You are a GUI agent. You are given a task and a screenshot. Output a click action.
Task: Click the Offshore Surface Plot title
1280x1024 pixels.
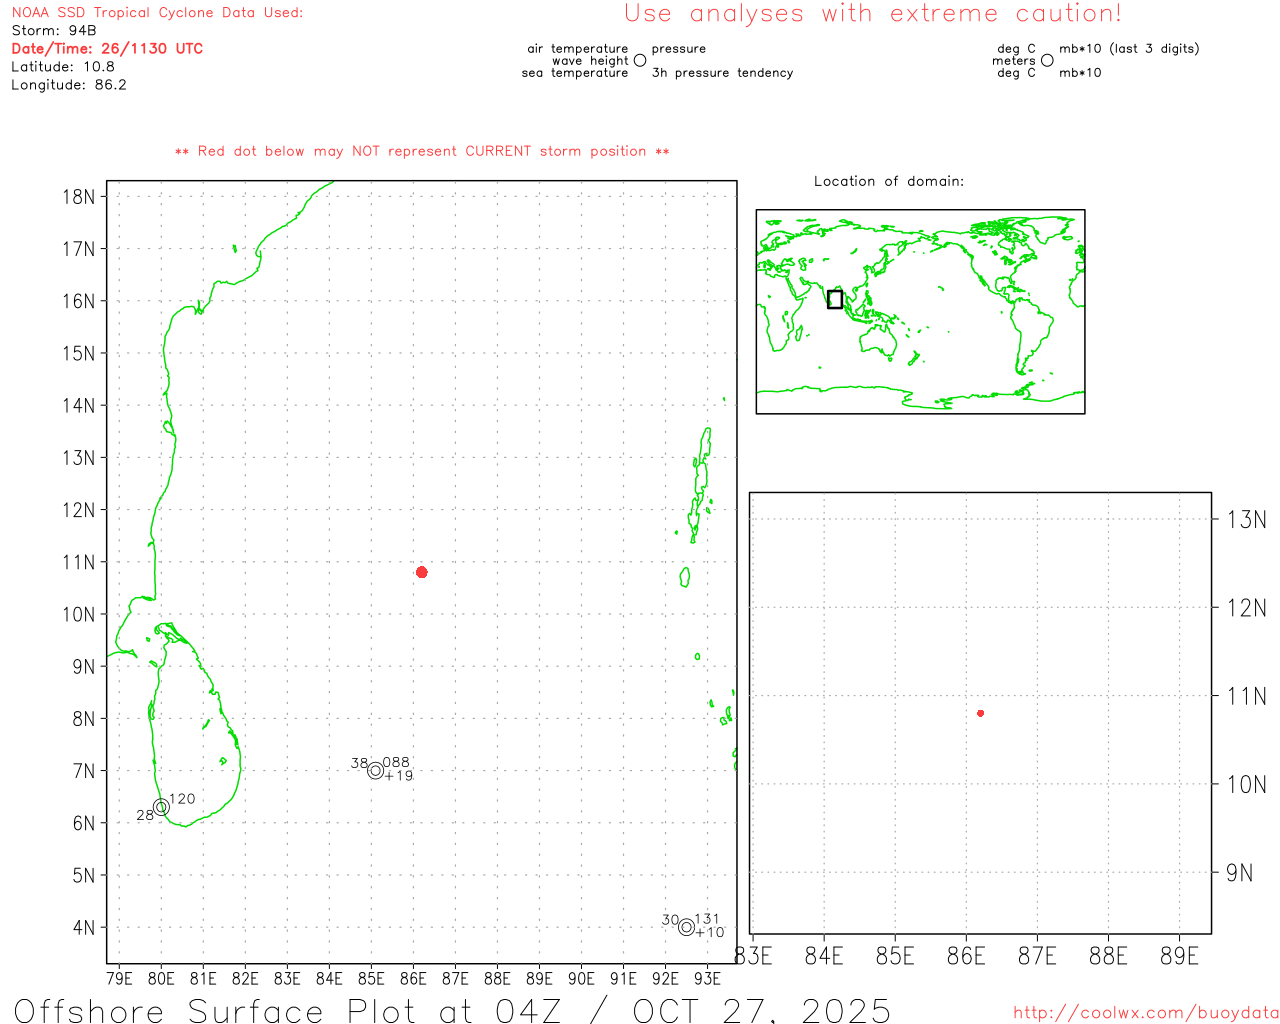pos(452,1010)
